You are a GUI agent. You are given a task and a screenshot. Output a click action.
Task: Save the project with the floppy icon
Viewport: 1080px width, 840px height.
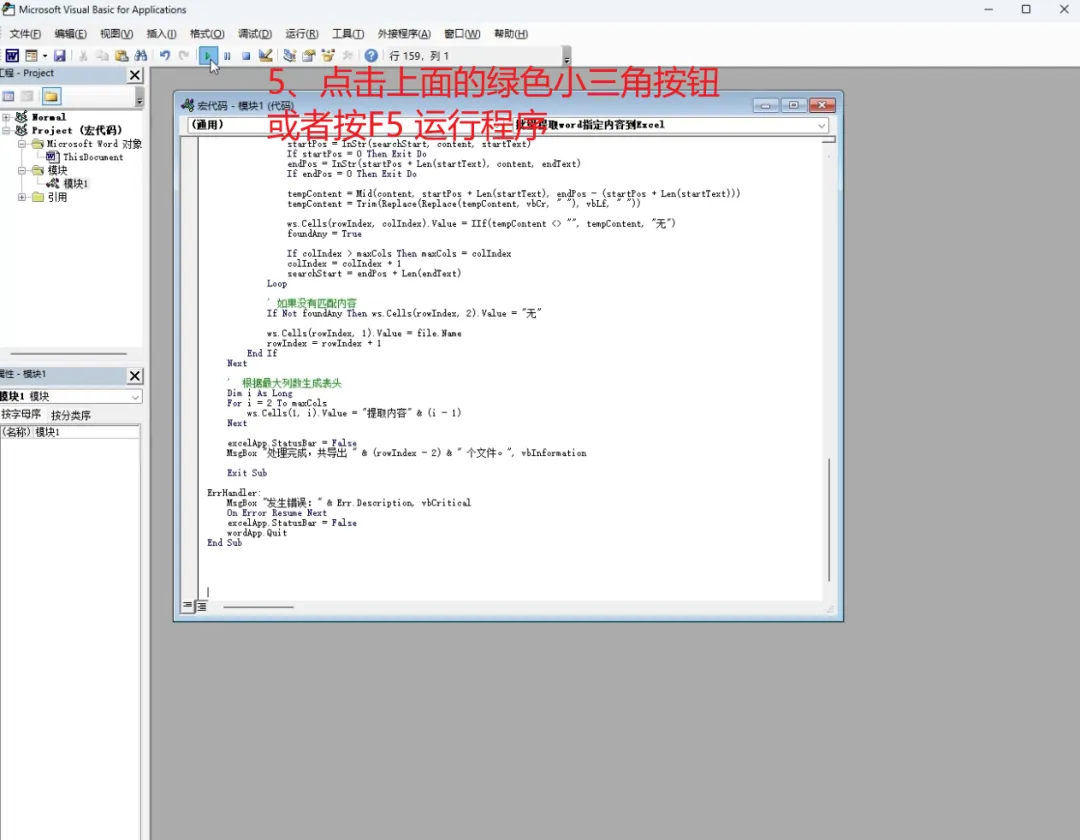(x=60, y=56)
